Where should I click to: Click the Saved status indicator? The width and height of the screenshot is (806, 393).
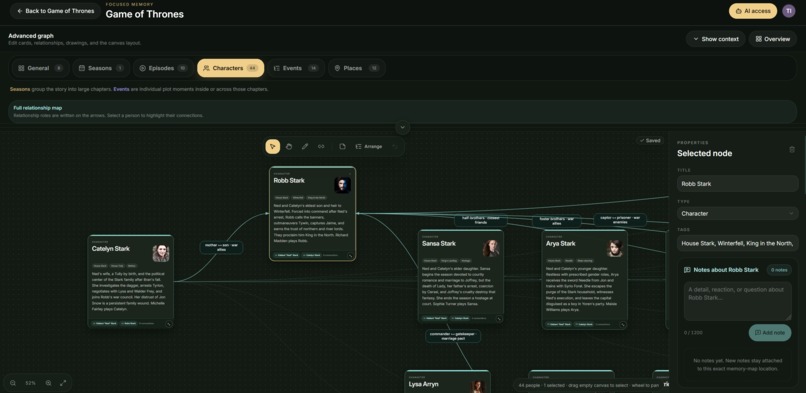(x=650, y=140)
